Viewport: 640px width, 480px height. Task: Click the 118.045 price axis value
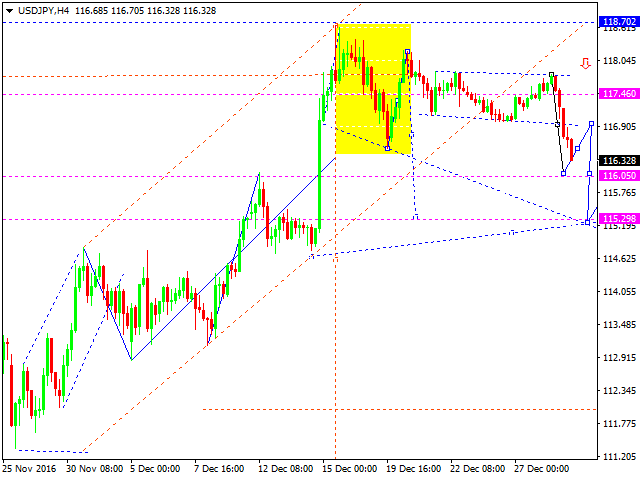619,61
